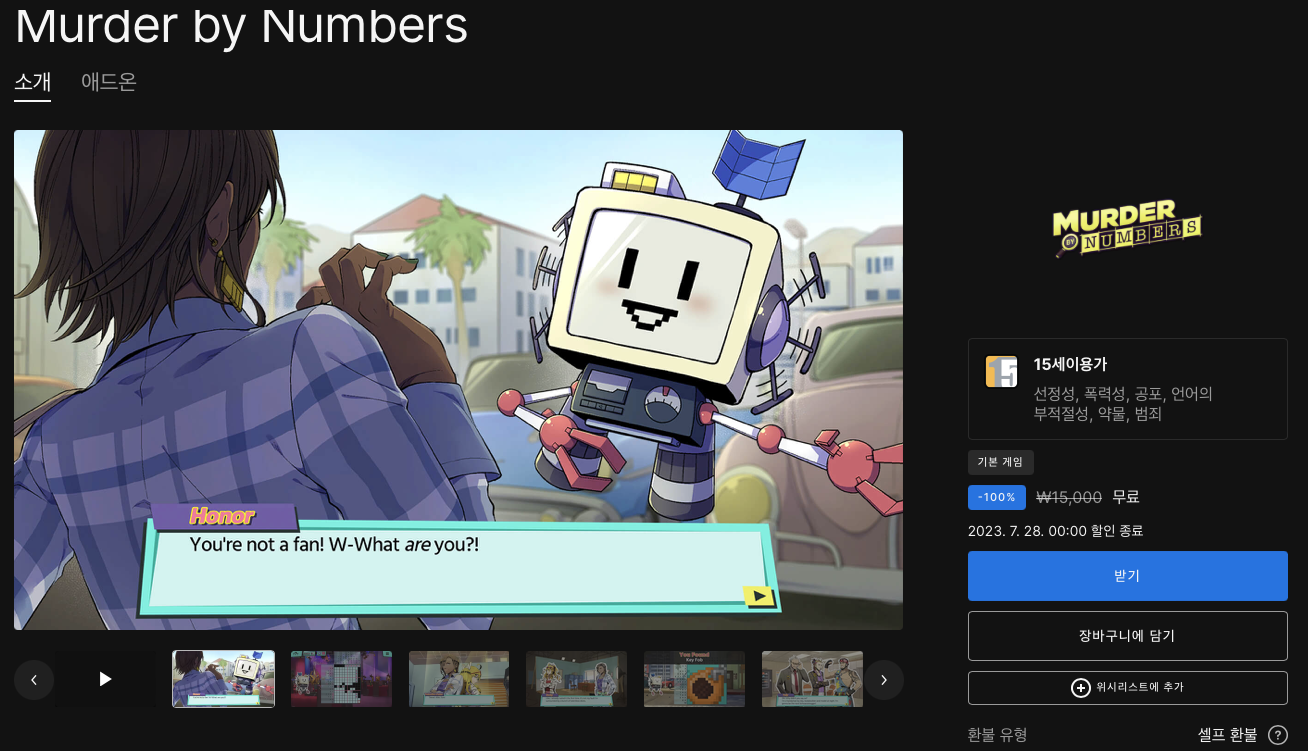1308x751 pixels.
Task: Click the ₩15,000 original price
Action: coord(1069,497)
